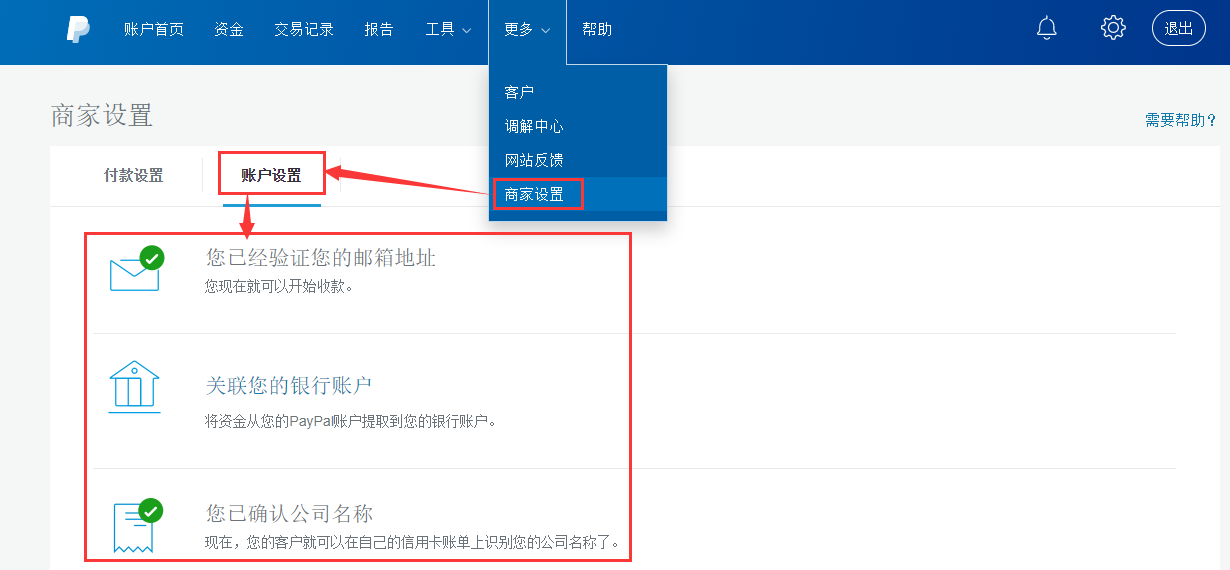Collapse the 更多 dropdown menu
Viewport: 1230px width, 570px height.
pyautogui.click(x=527, y=30)
